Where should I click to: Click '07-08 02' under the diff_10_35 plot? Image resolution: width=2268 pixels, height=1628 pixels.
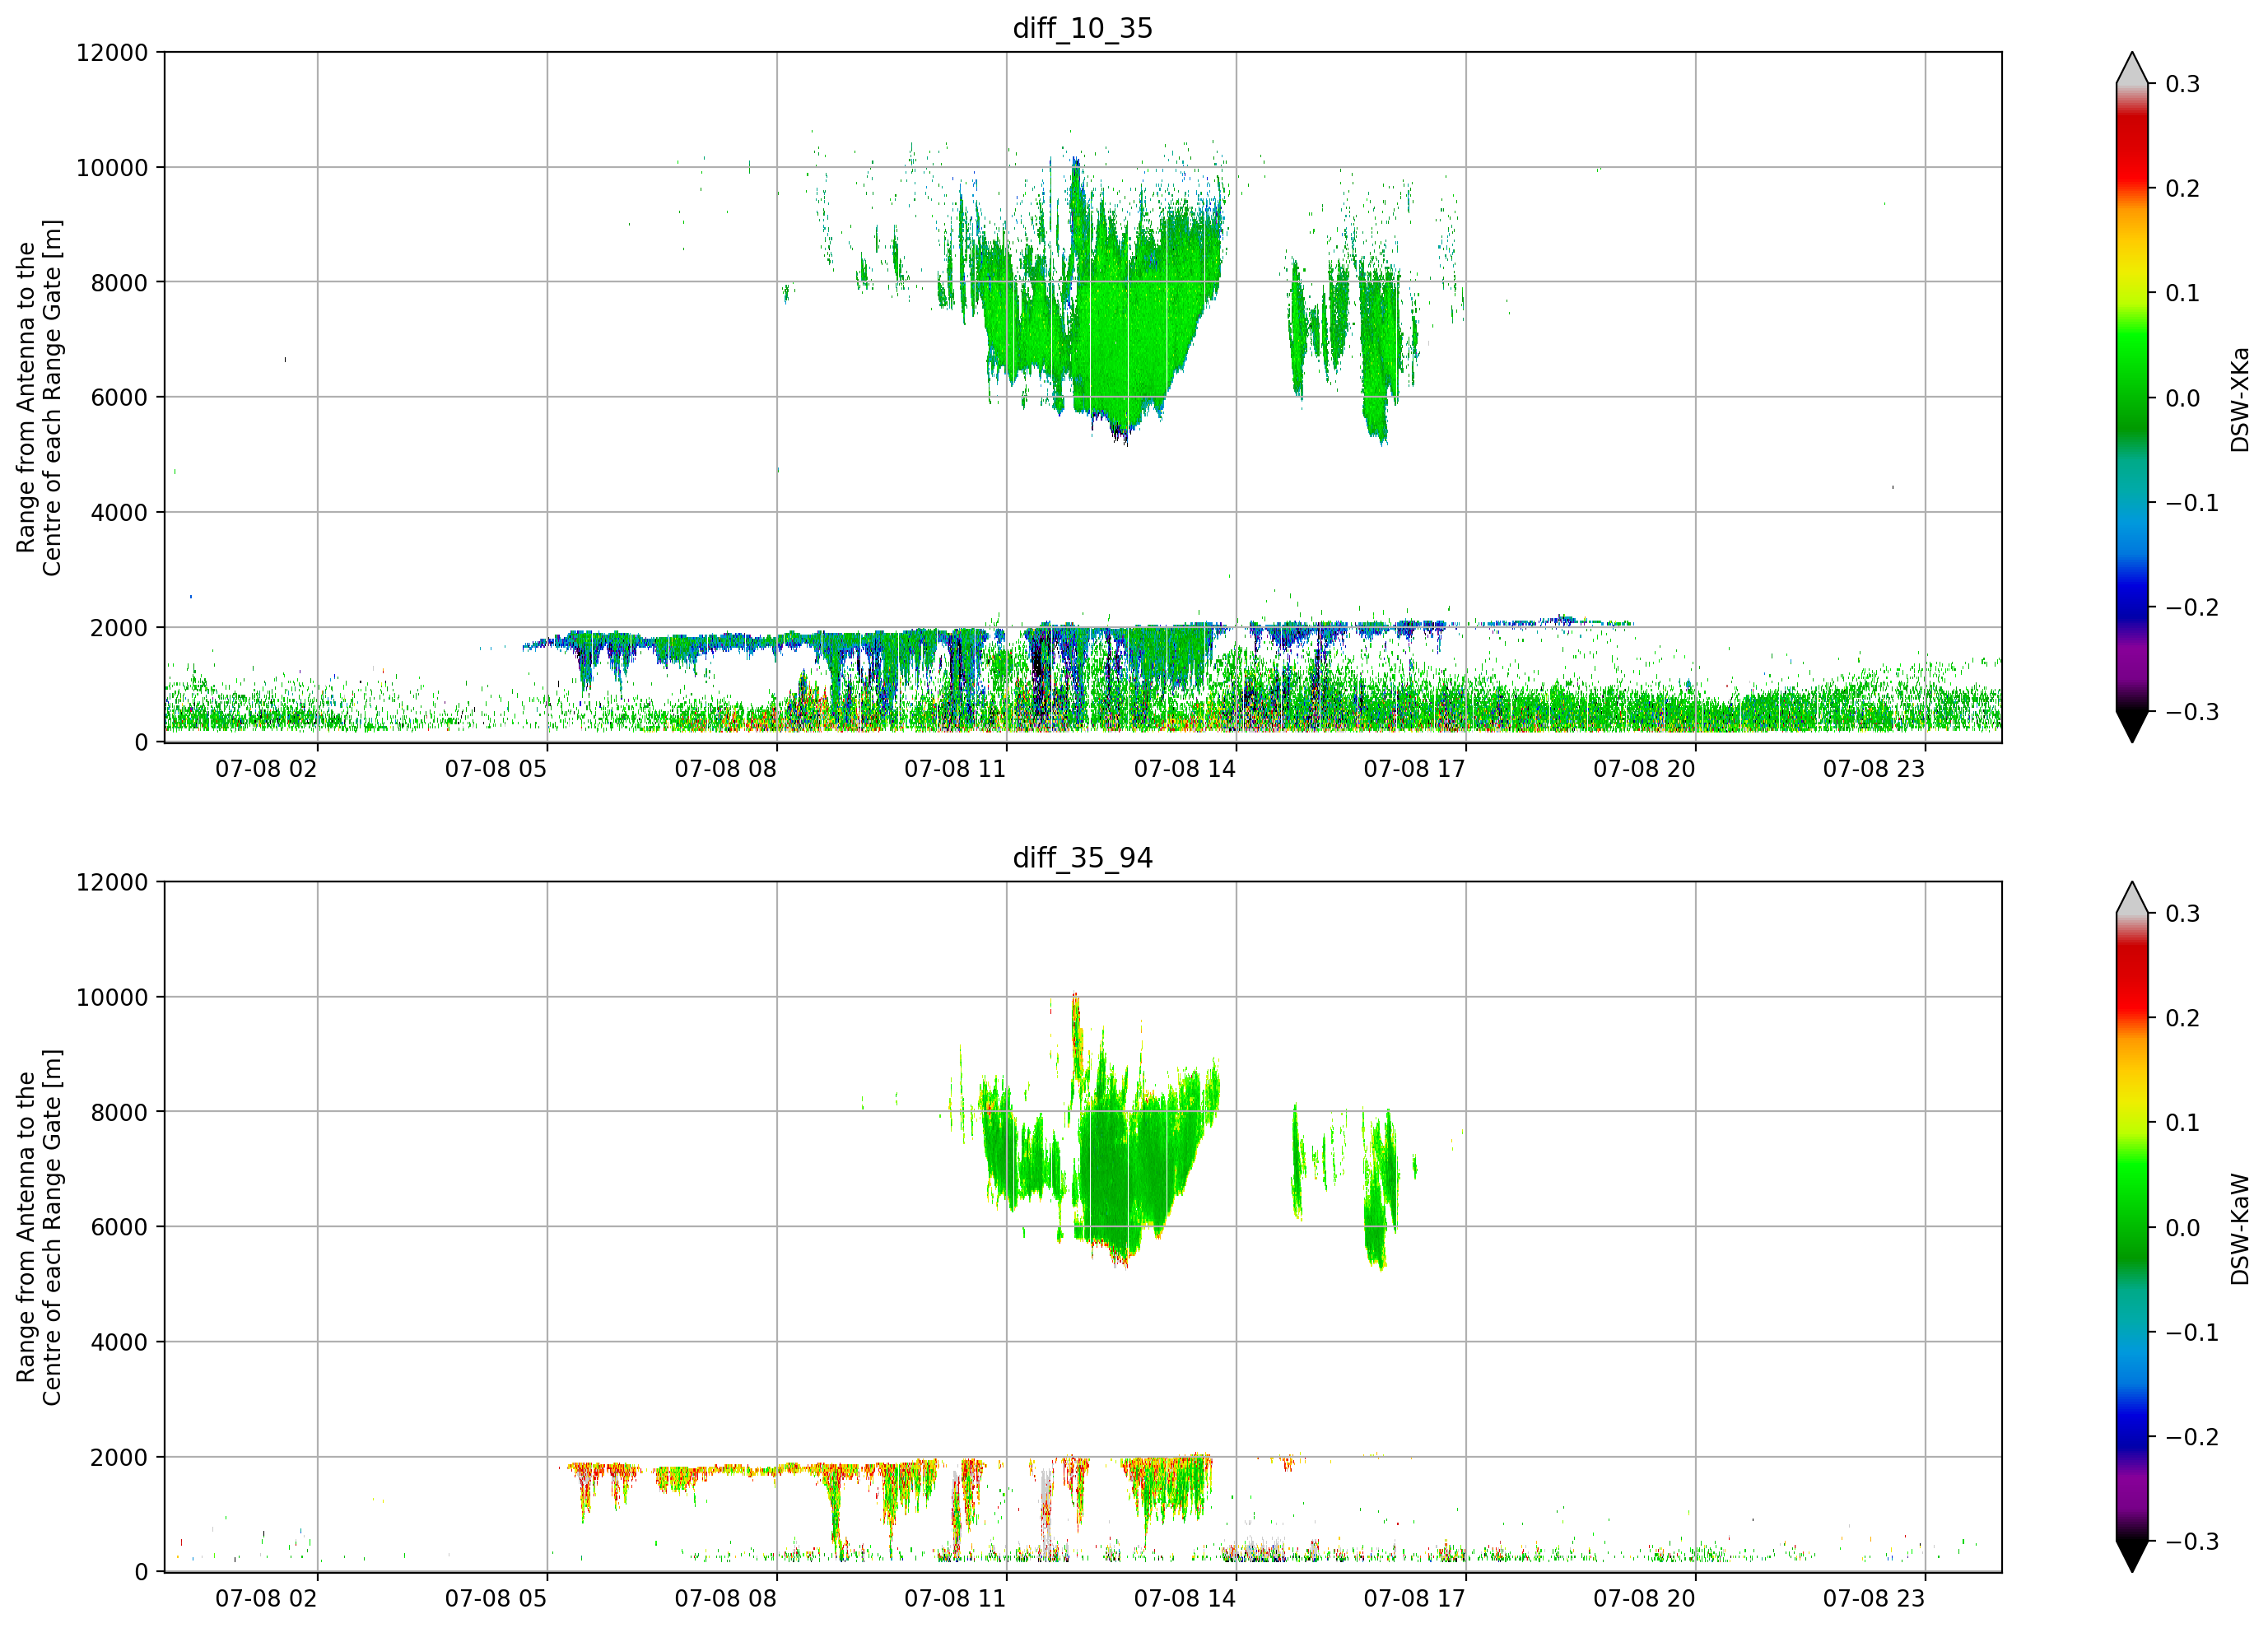pos(266,769)
